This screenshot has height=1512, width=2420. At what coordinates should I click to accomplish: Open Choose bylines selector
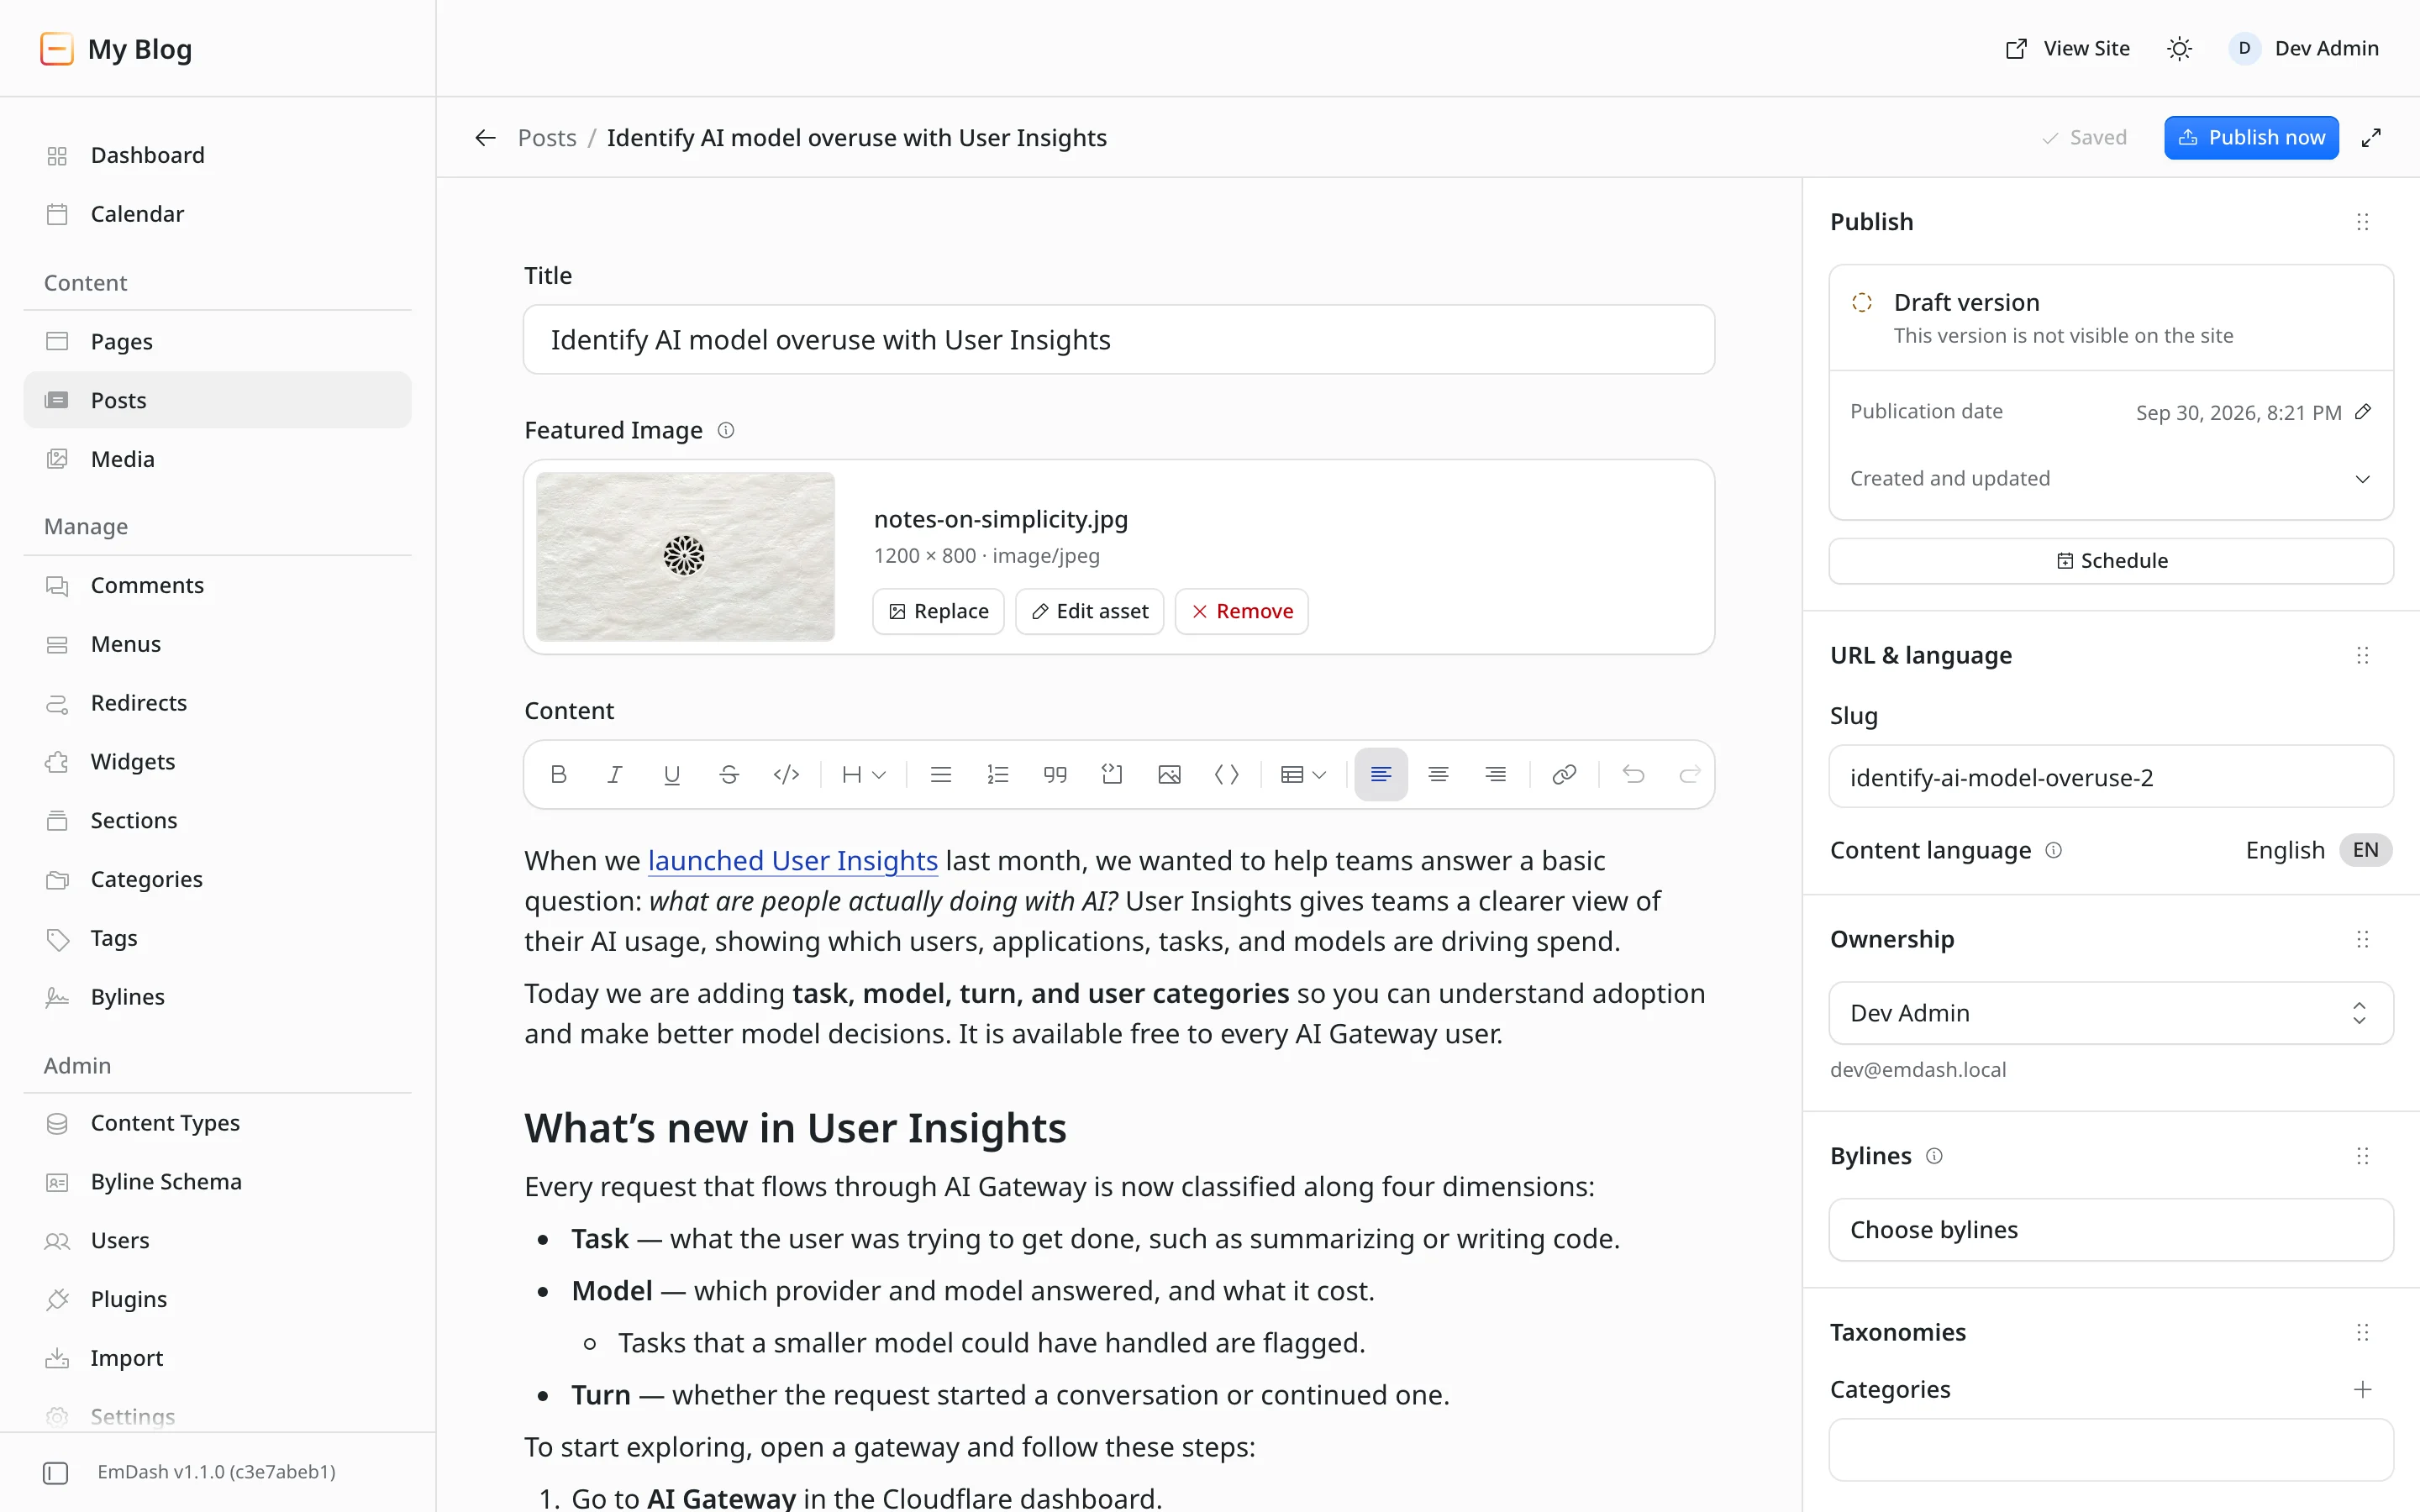[x=2110, y=1229]
